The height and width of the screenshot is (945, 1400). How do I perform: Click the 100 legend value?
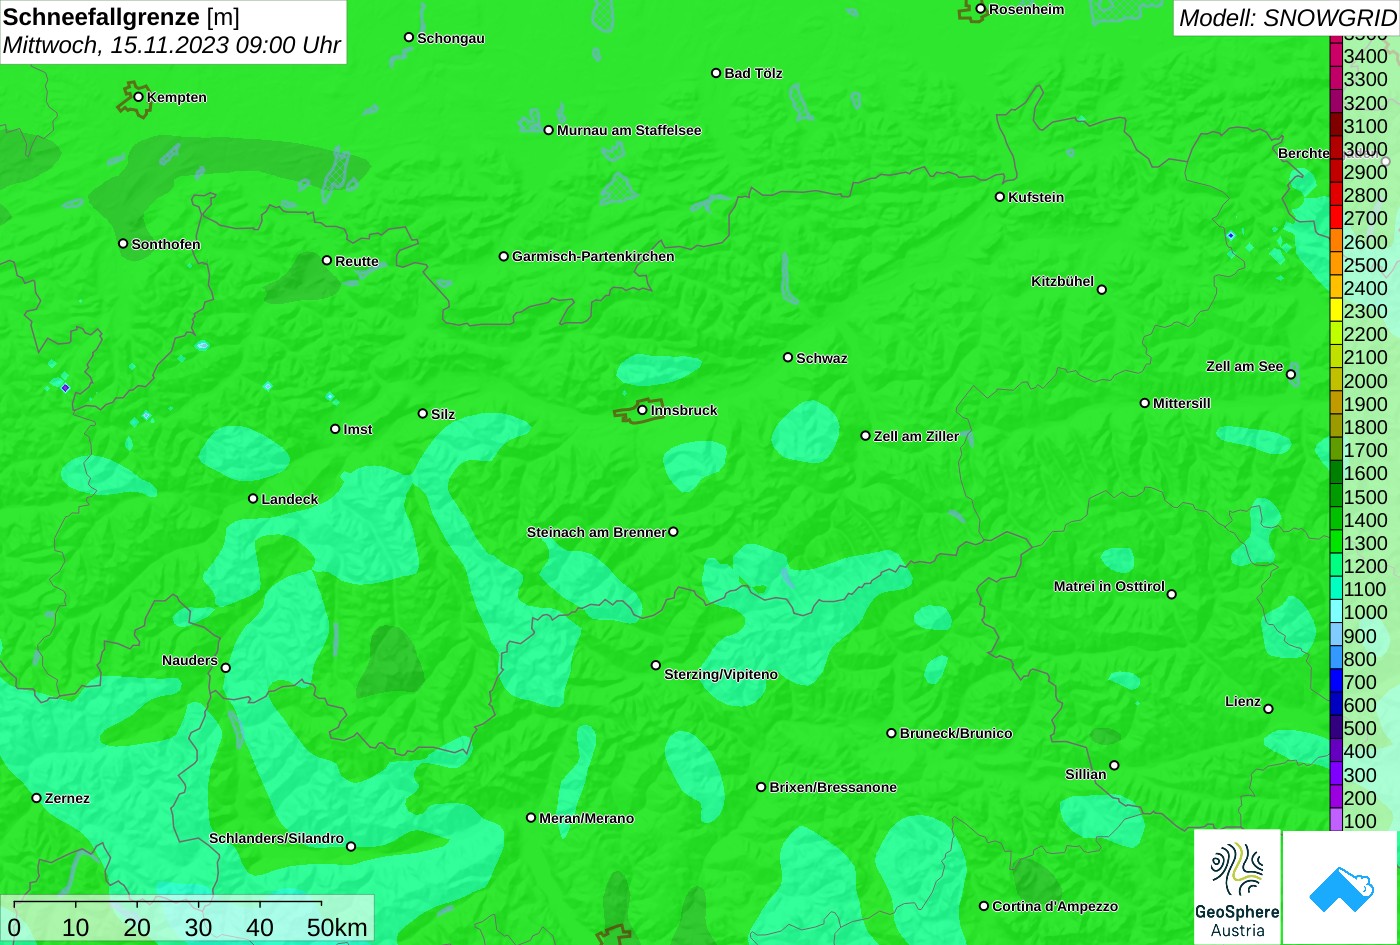coord(1360,821)
